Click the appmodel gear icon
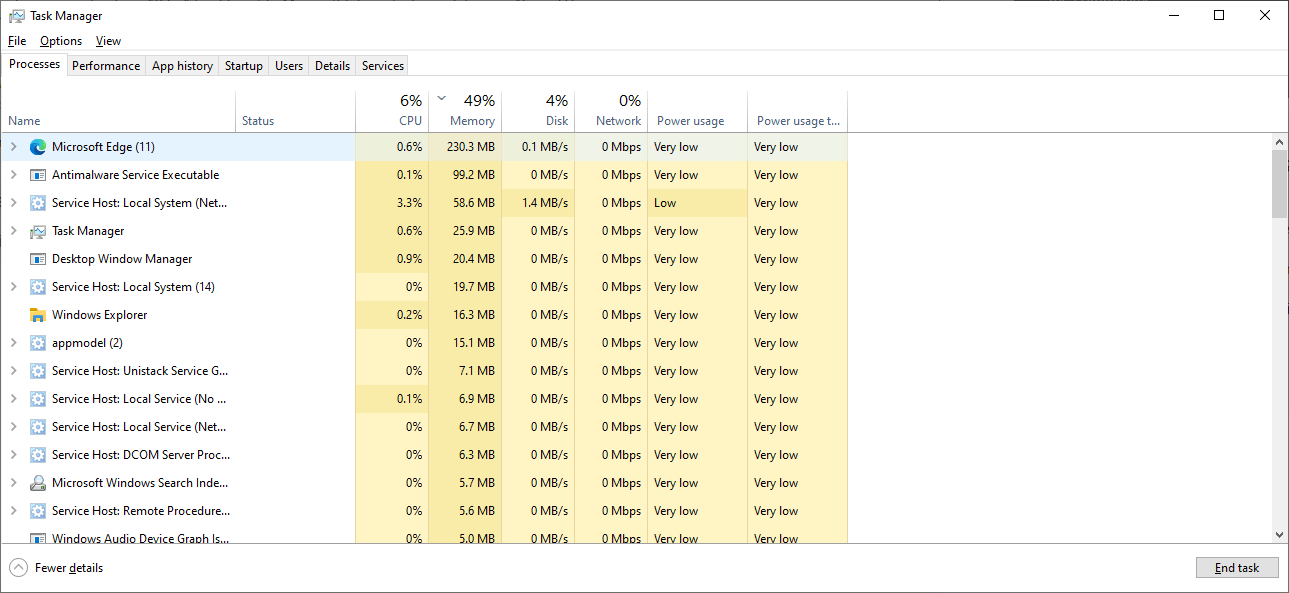1289x593 pixels. tap(38, 343)
